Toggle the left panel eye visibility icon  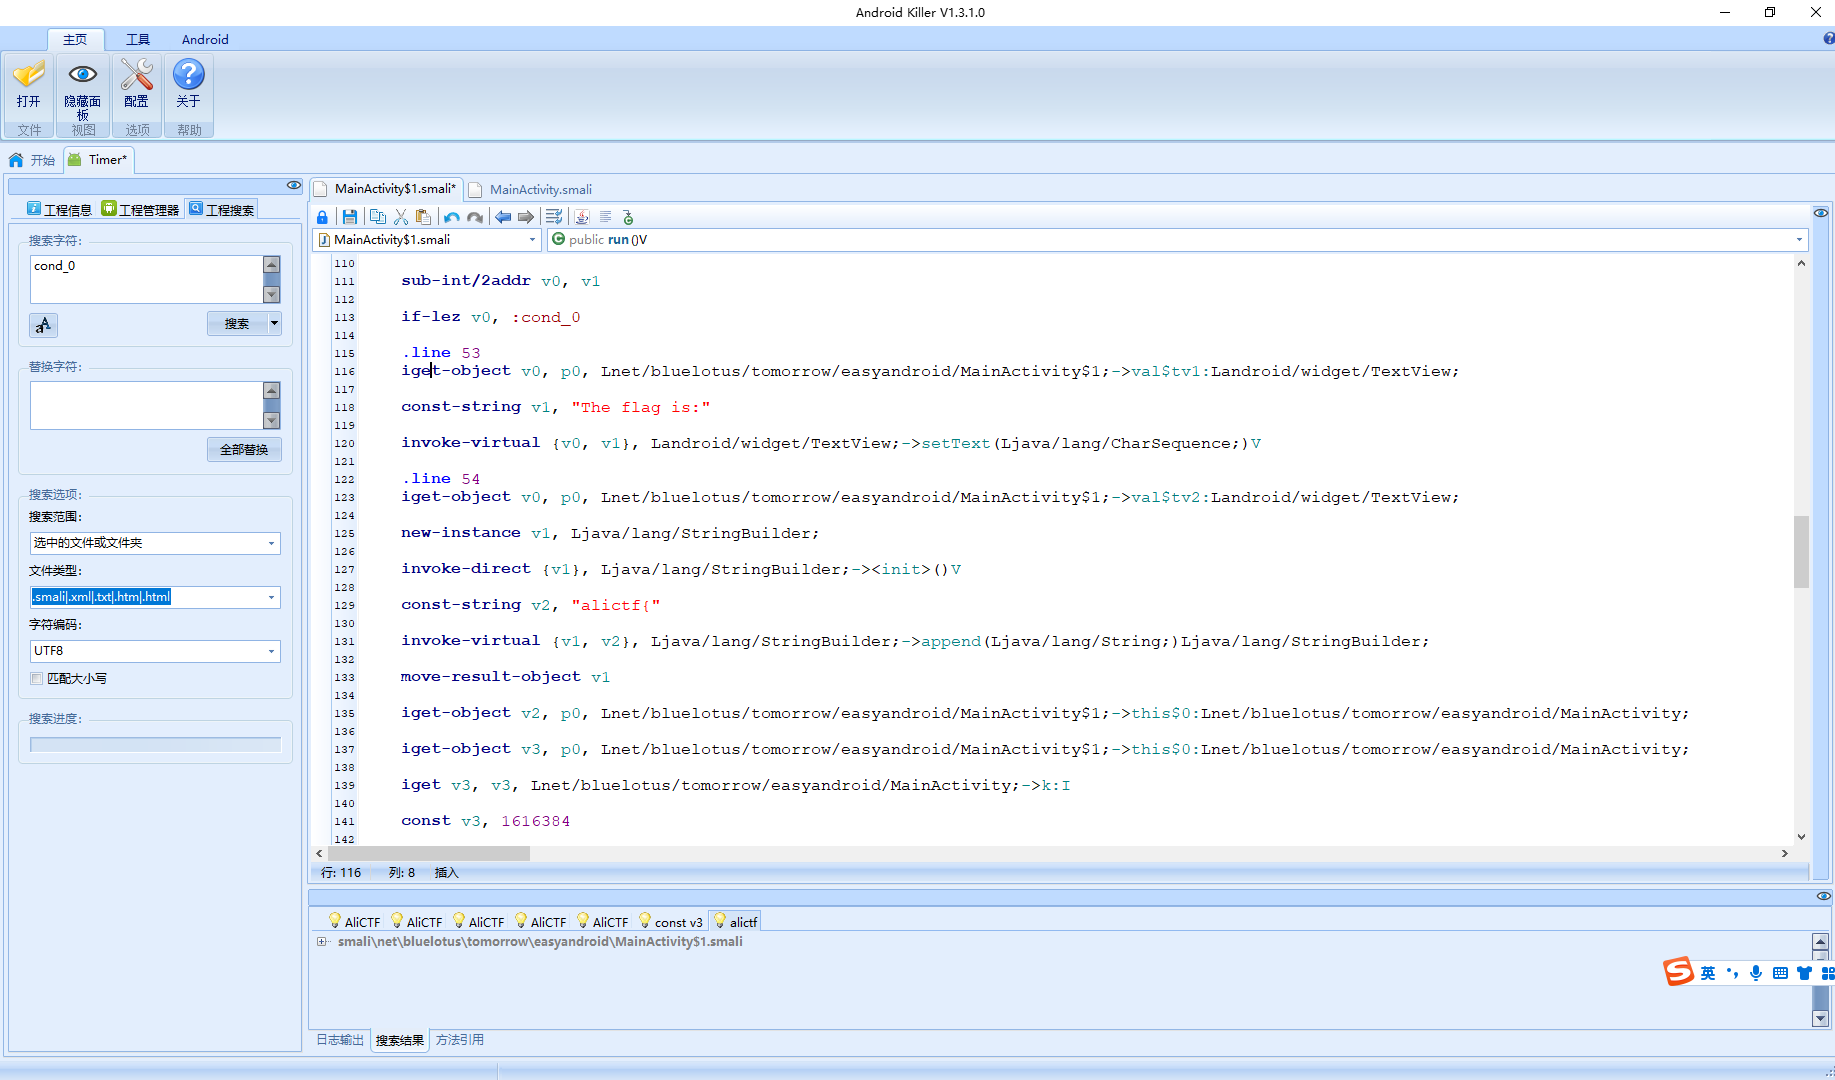293,185
